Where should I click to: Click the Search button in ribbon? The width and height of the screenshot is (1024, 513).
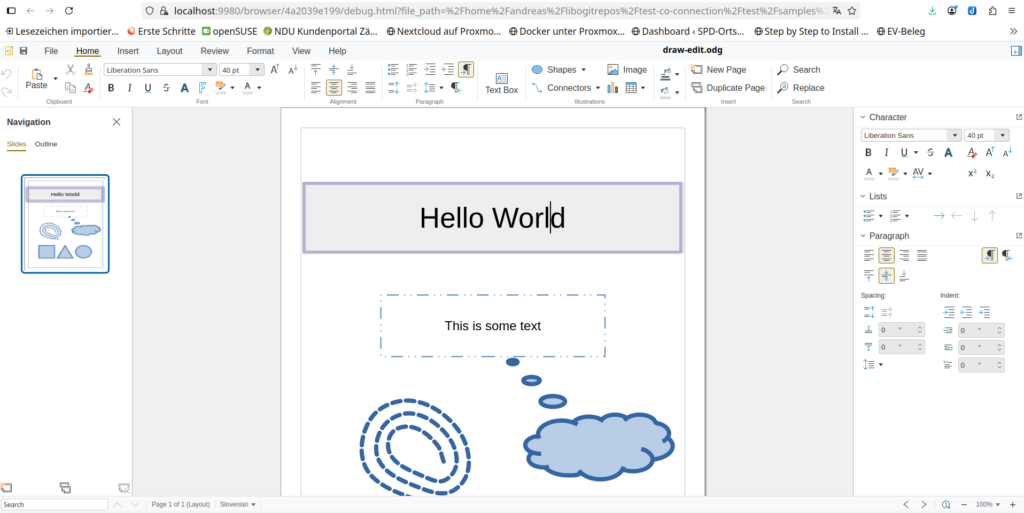[799, 69]
